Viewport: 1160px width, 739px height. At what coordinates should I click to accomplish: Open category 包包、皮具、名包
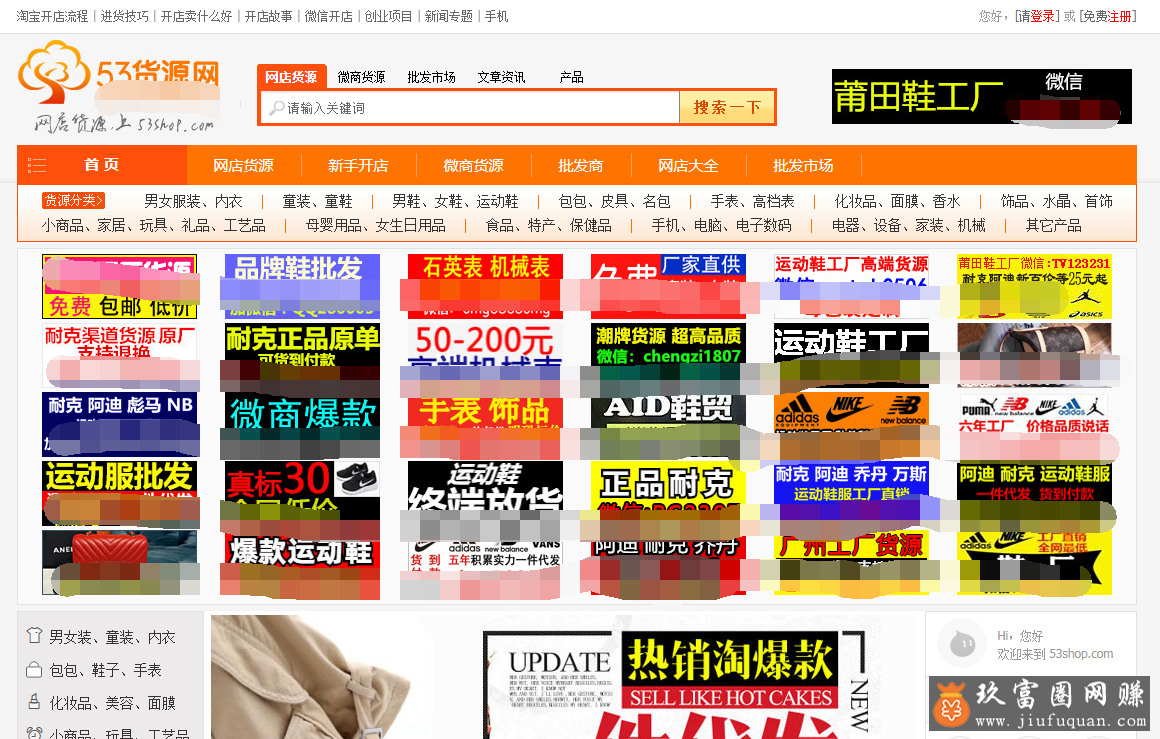[614, 201]
